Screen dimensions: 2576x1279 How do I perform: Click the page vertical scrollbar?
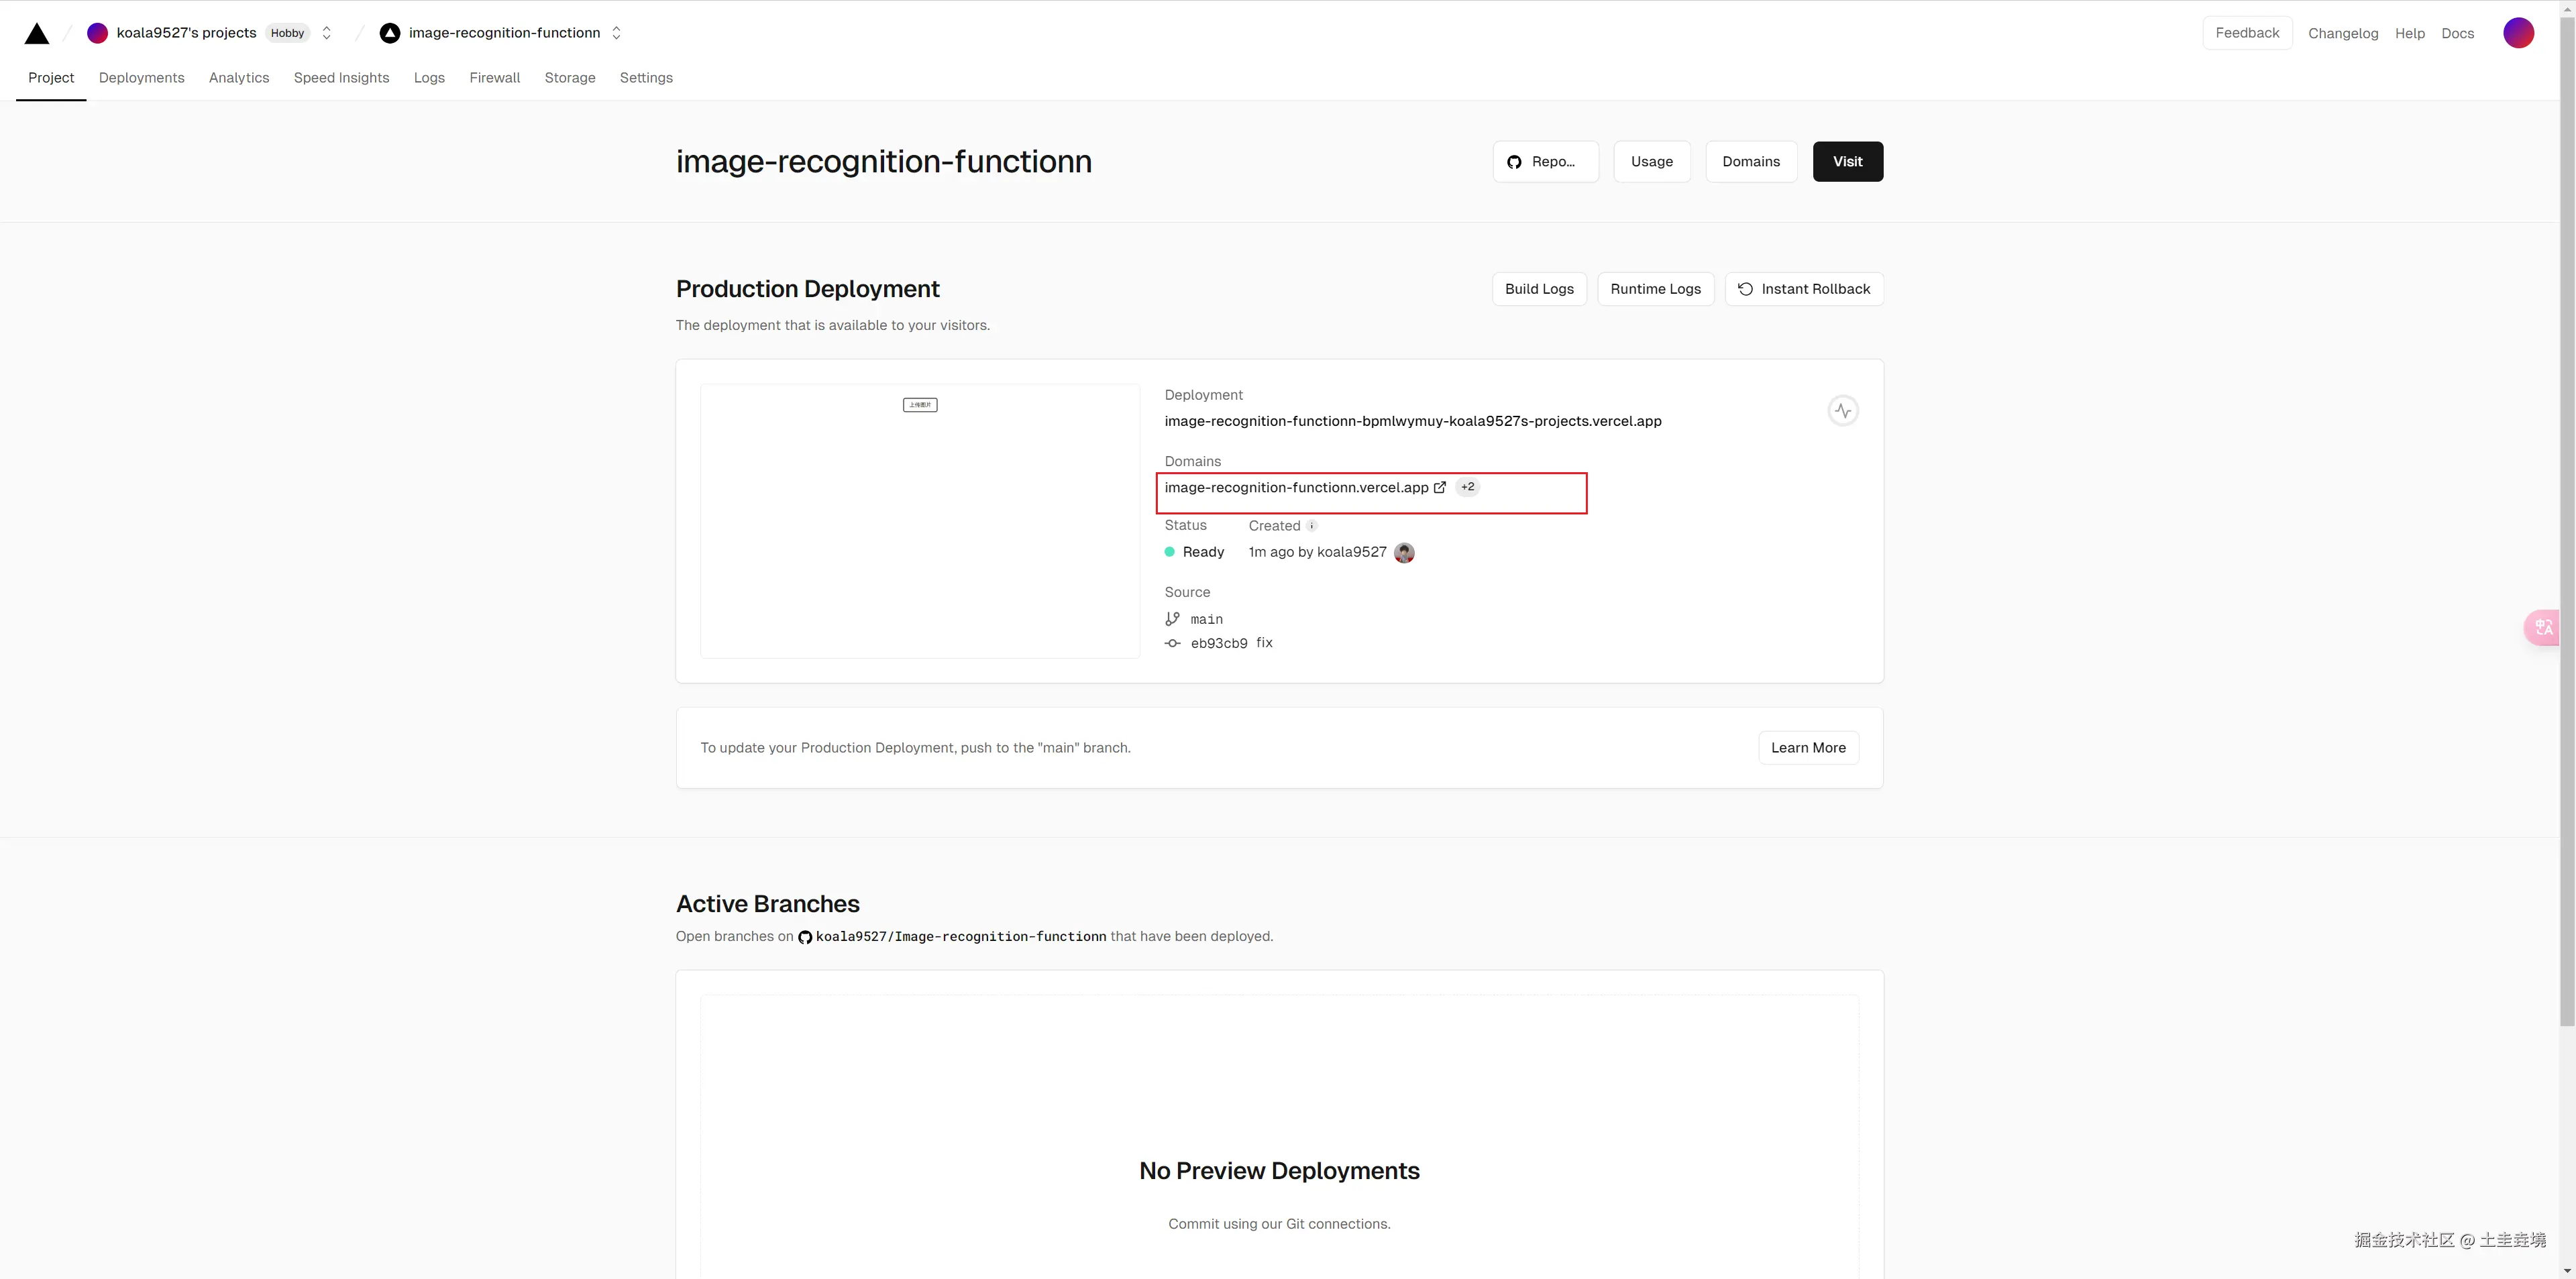(x=2567, y=500)
